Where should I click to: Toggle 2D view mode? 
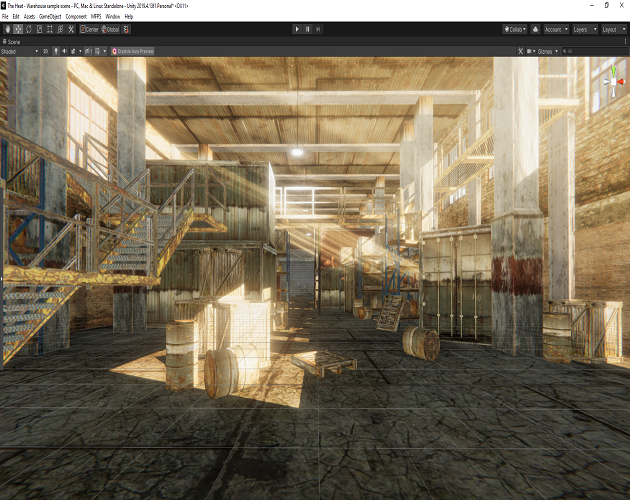point(45,50)
